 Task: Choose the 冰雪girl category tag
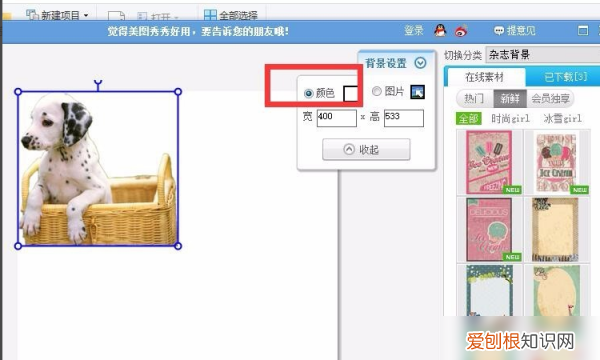[x=562, y=119]
